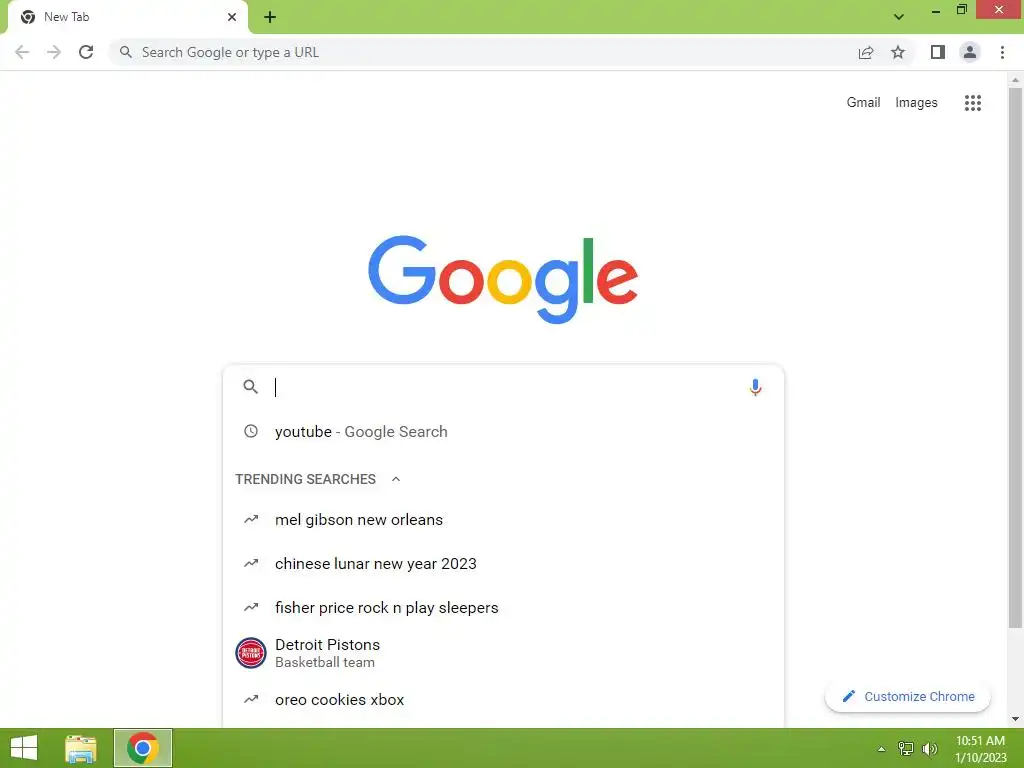Click the scrollbar down arrow
Screen dimensions: 1024x768
1015,719
